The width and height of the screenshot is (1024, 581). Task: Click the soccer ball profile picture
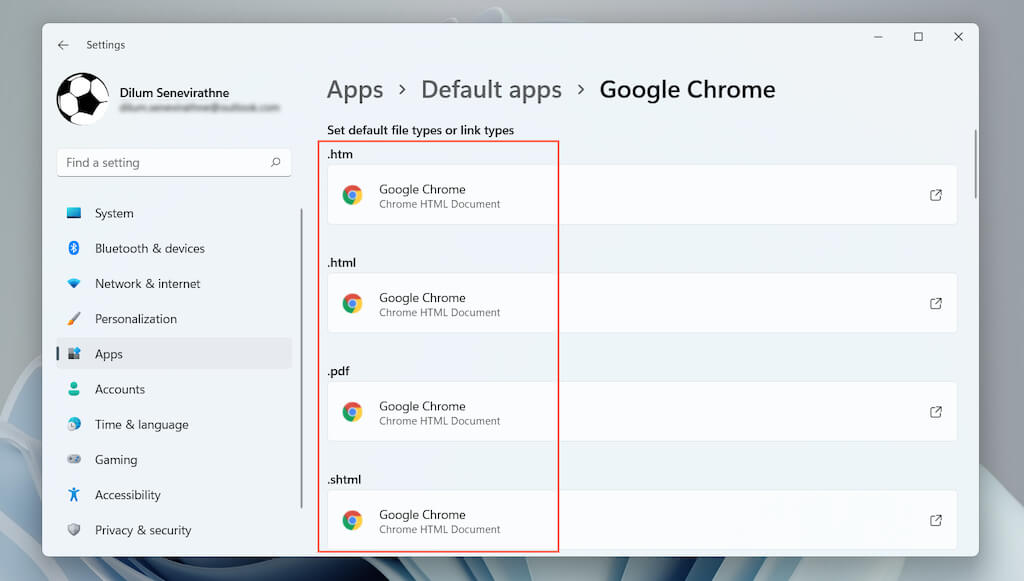tap(82, 99)
